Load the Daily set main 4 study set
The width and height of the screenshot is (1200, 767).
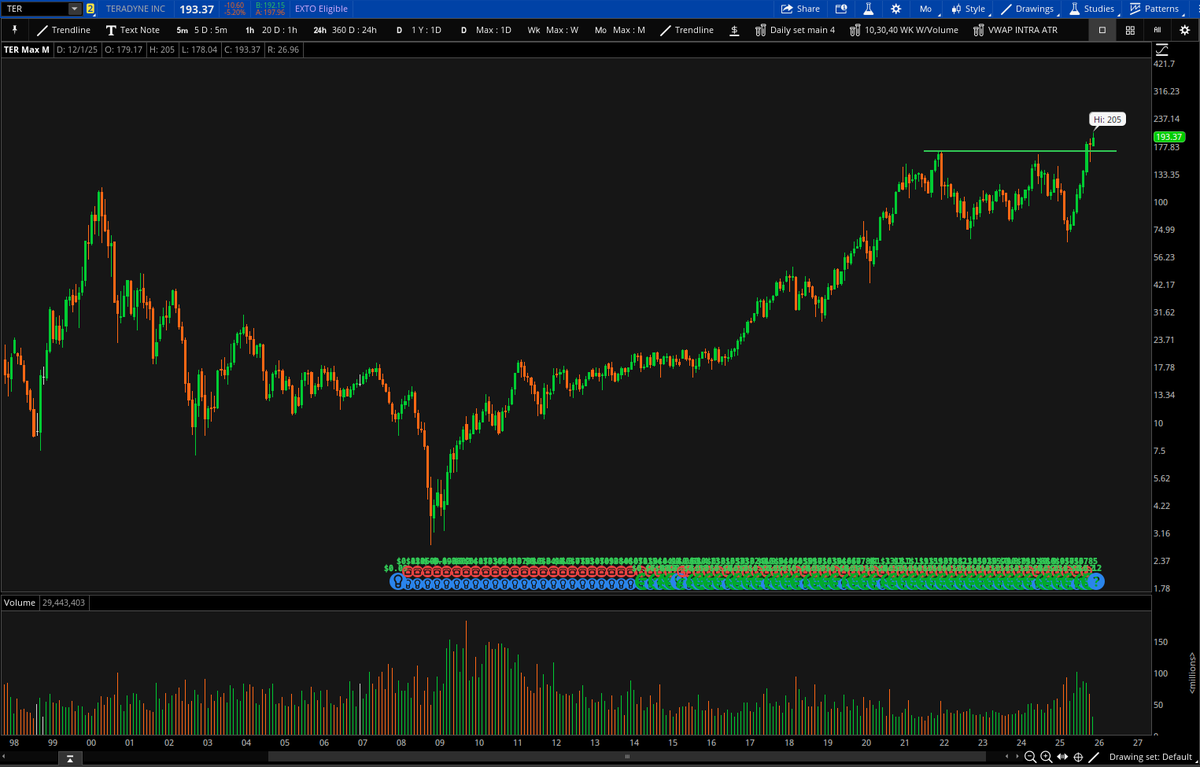click(x=794, y=30)
